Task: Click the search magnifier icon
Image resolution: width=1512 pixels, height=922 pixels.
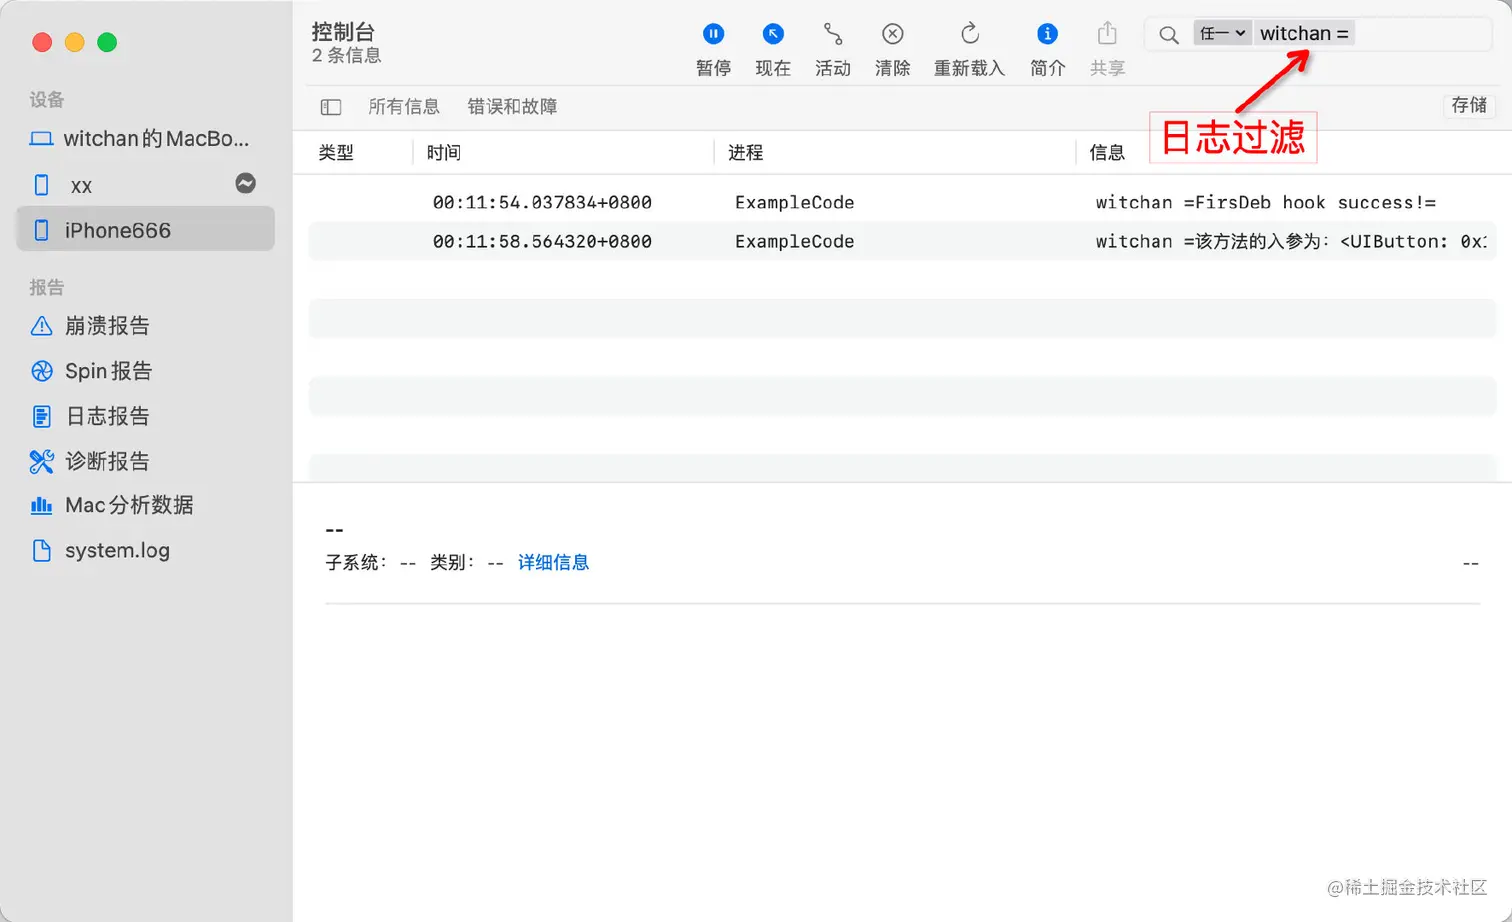Action: tap(1168, 35)
